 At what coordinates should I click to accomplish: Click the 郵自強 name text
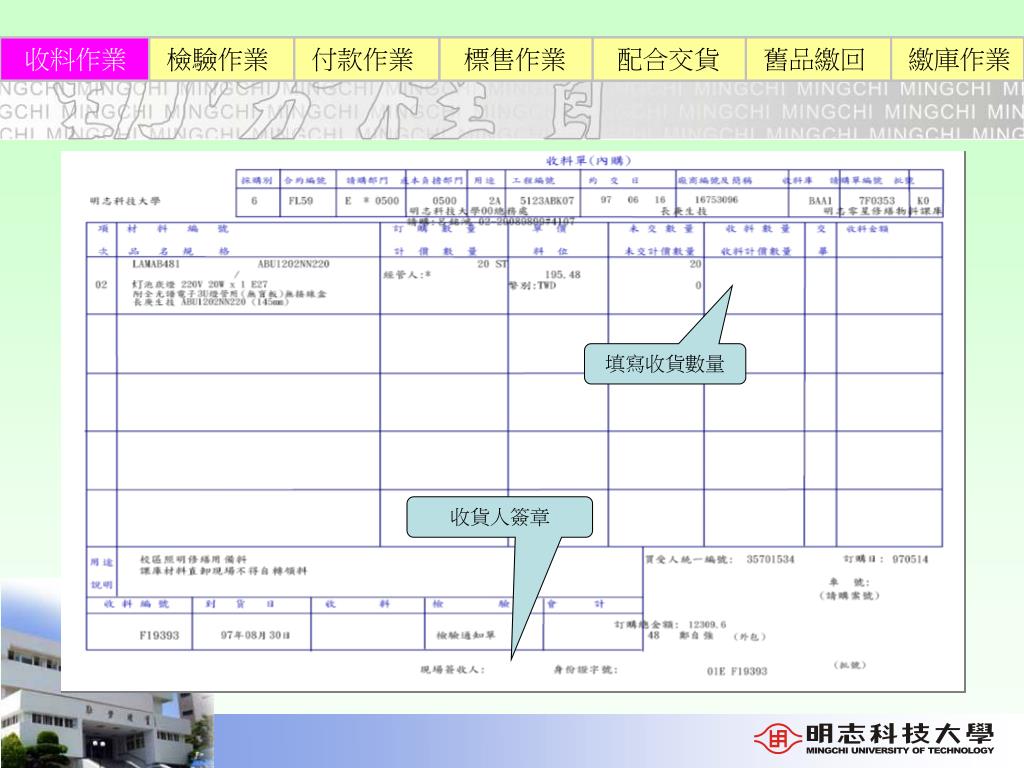(x=696, y=635)
